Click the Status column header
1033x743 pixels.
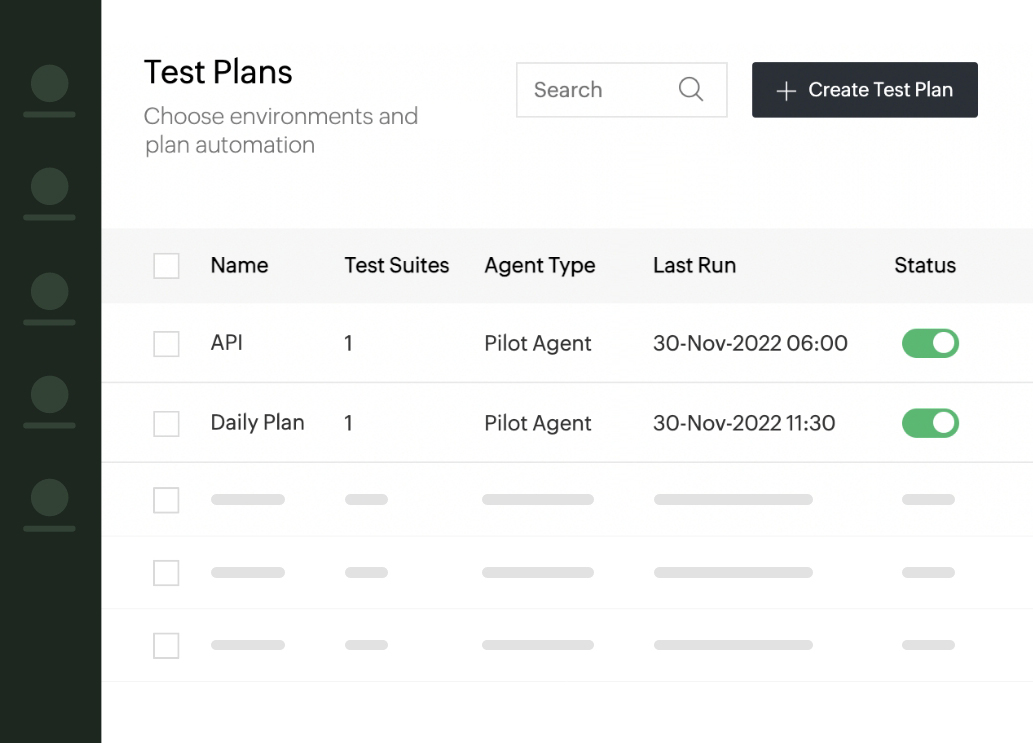point(924,266)
